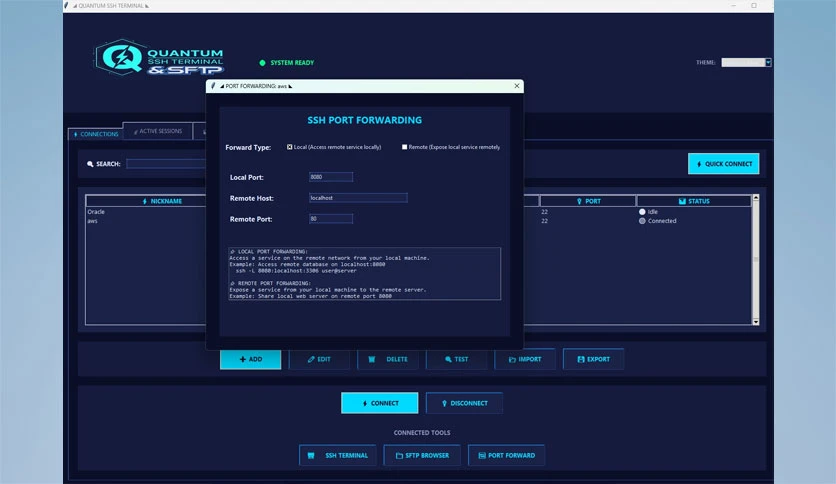Viewport: 836px width, 484px height.
Task: Focus the Search field in main window
Action: point(166,164)
